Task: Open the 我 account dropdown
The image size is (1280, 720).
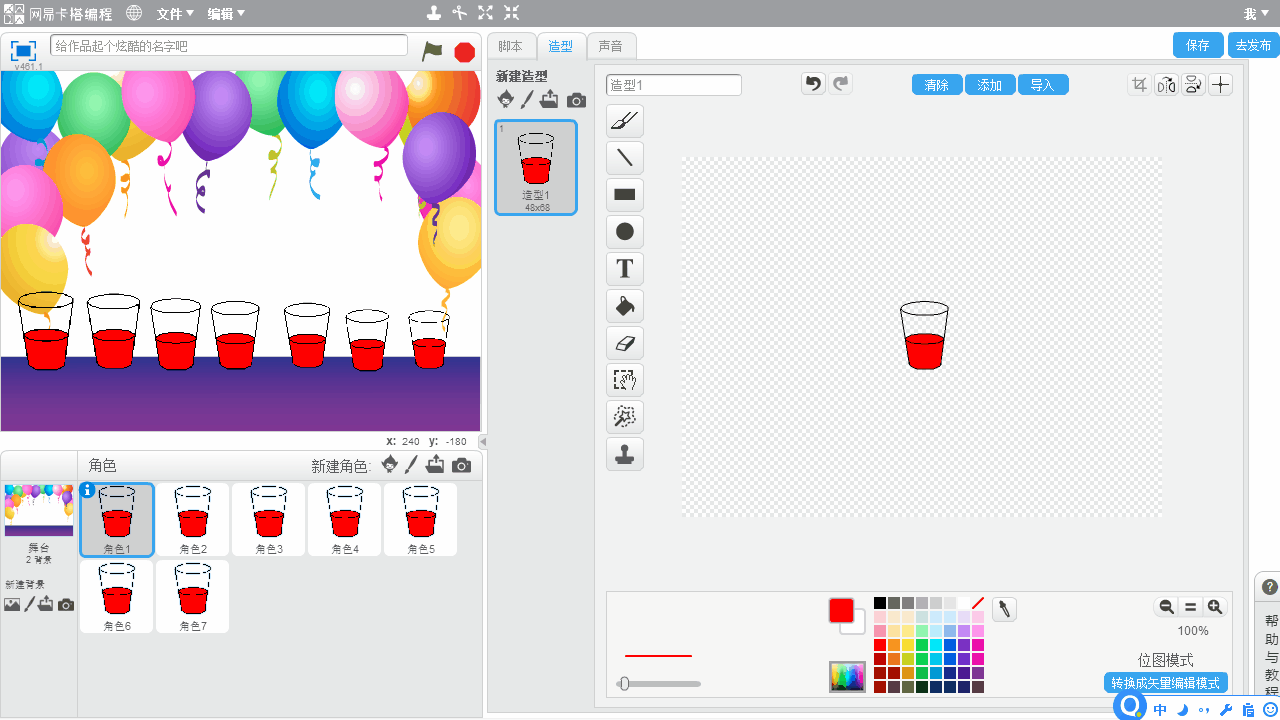Action: (1255, 14)
